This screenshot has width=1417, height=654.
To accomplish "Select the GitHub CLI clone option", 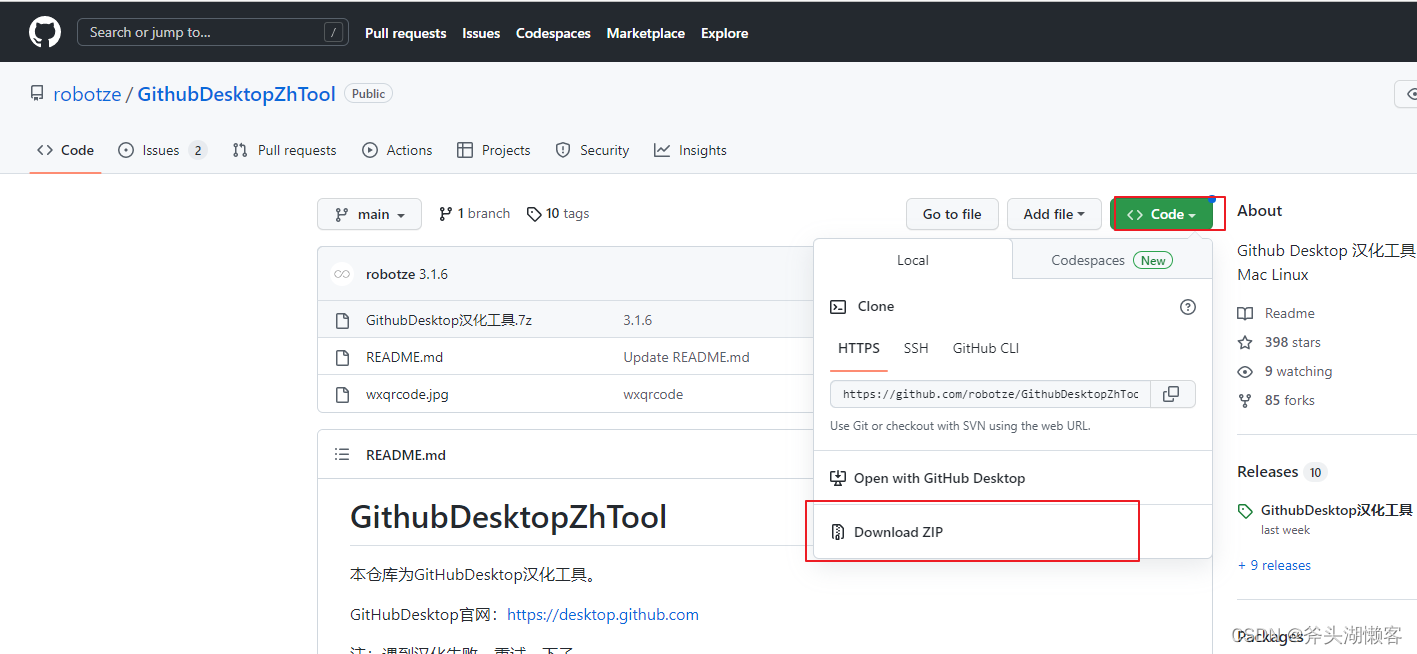I will pyautogui.click(x=985, y=348).
